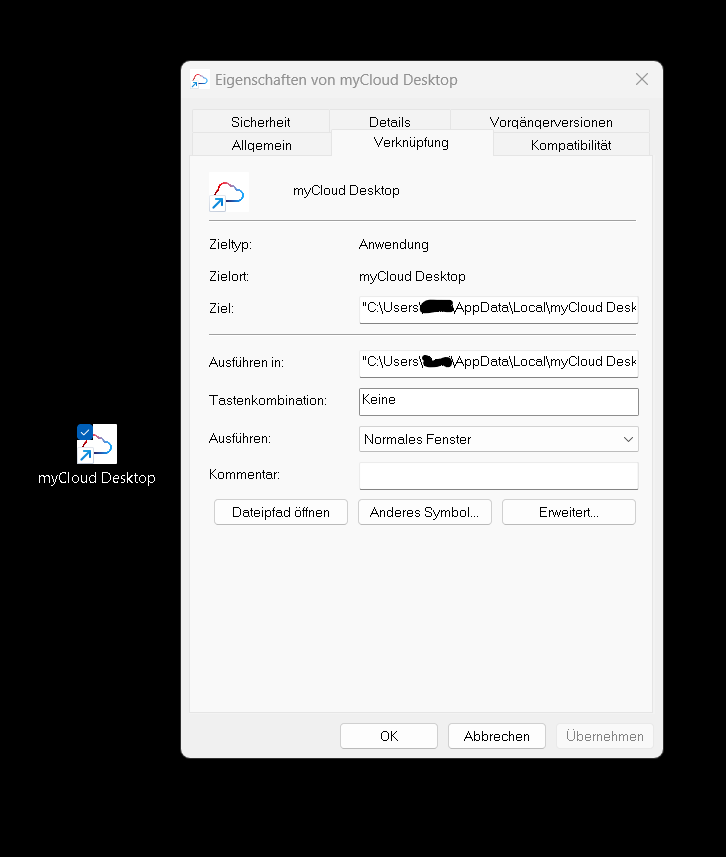Open the Ausführen dropdown showing Normales Fenster
The image size is (726, 857).
499,439
